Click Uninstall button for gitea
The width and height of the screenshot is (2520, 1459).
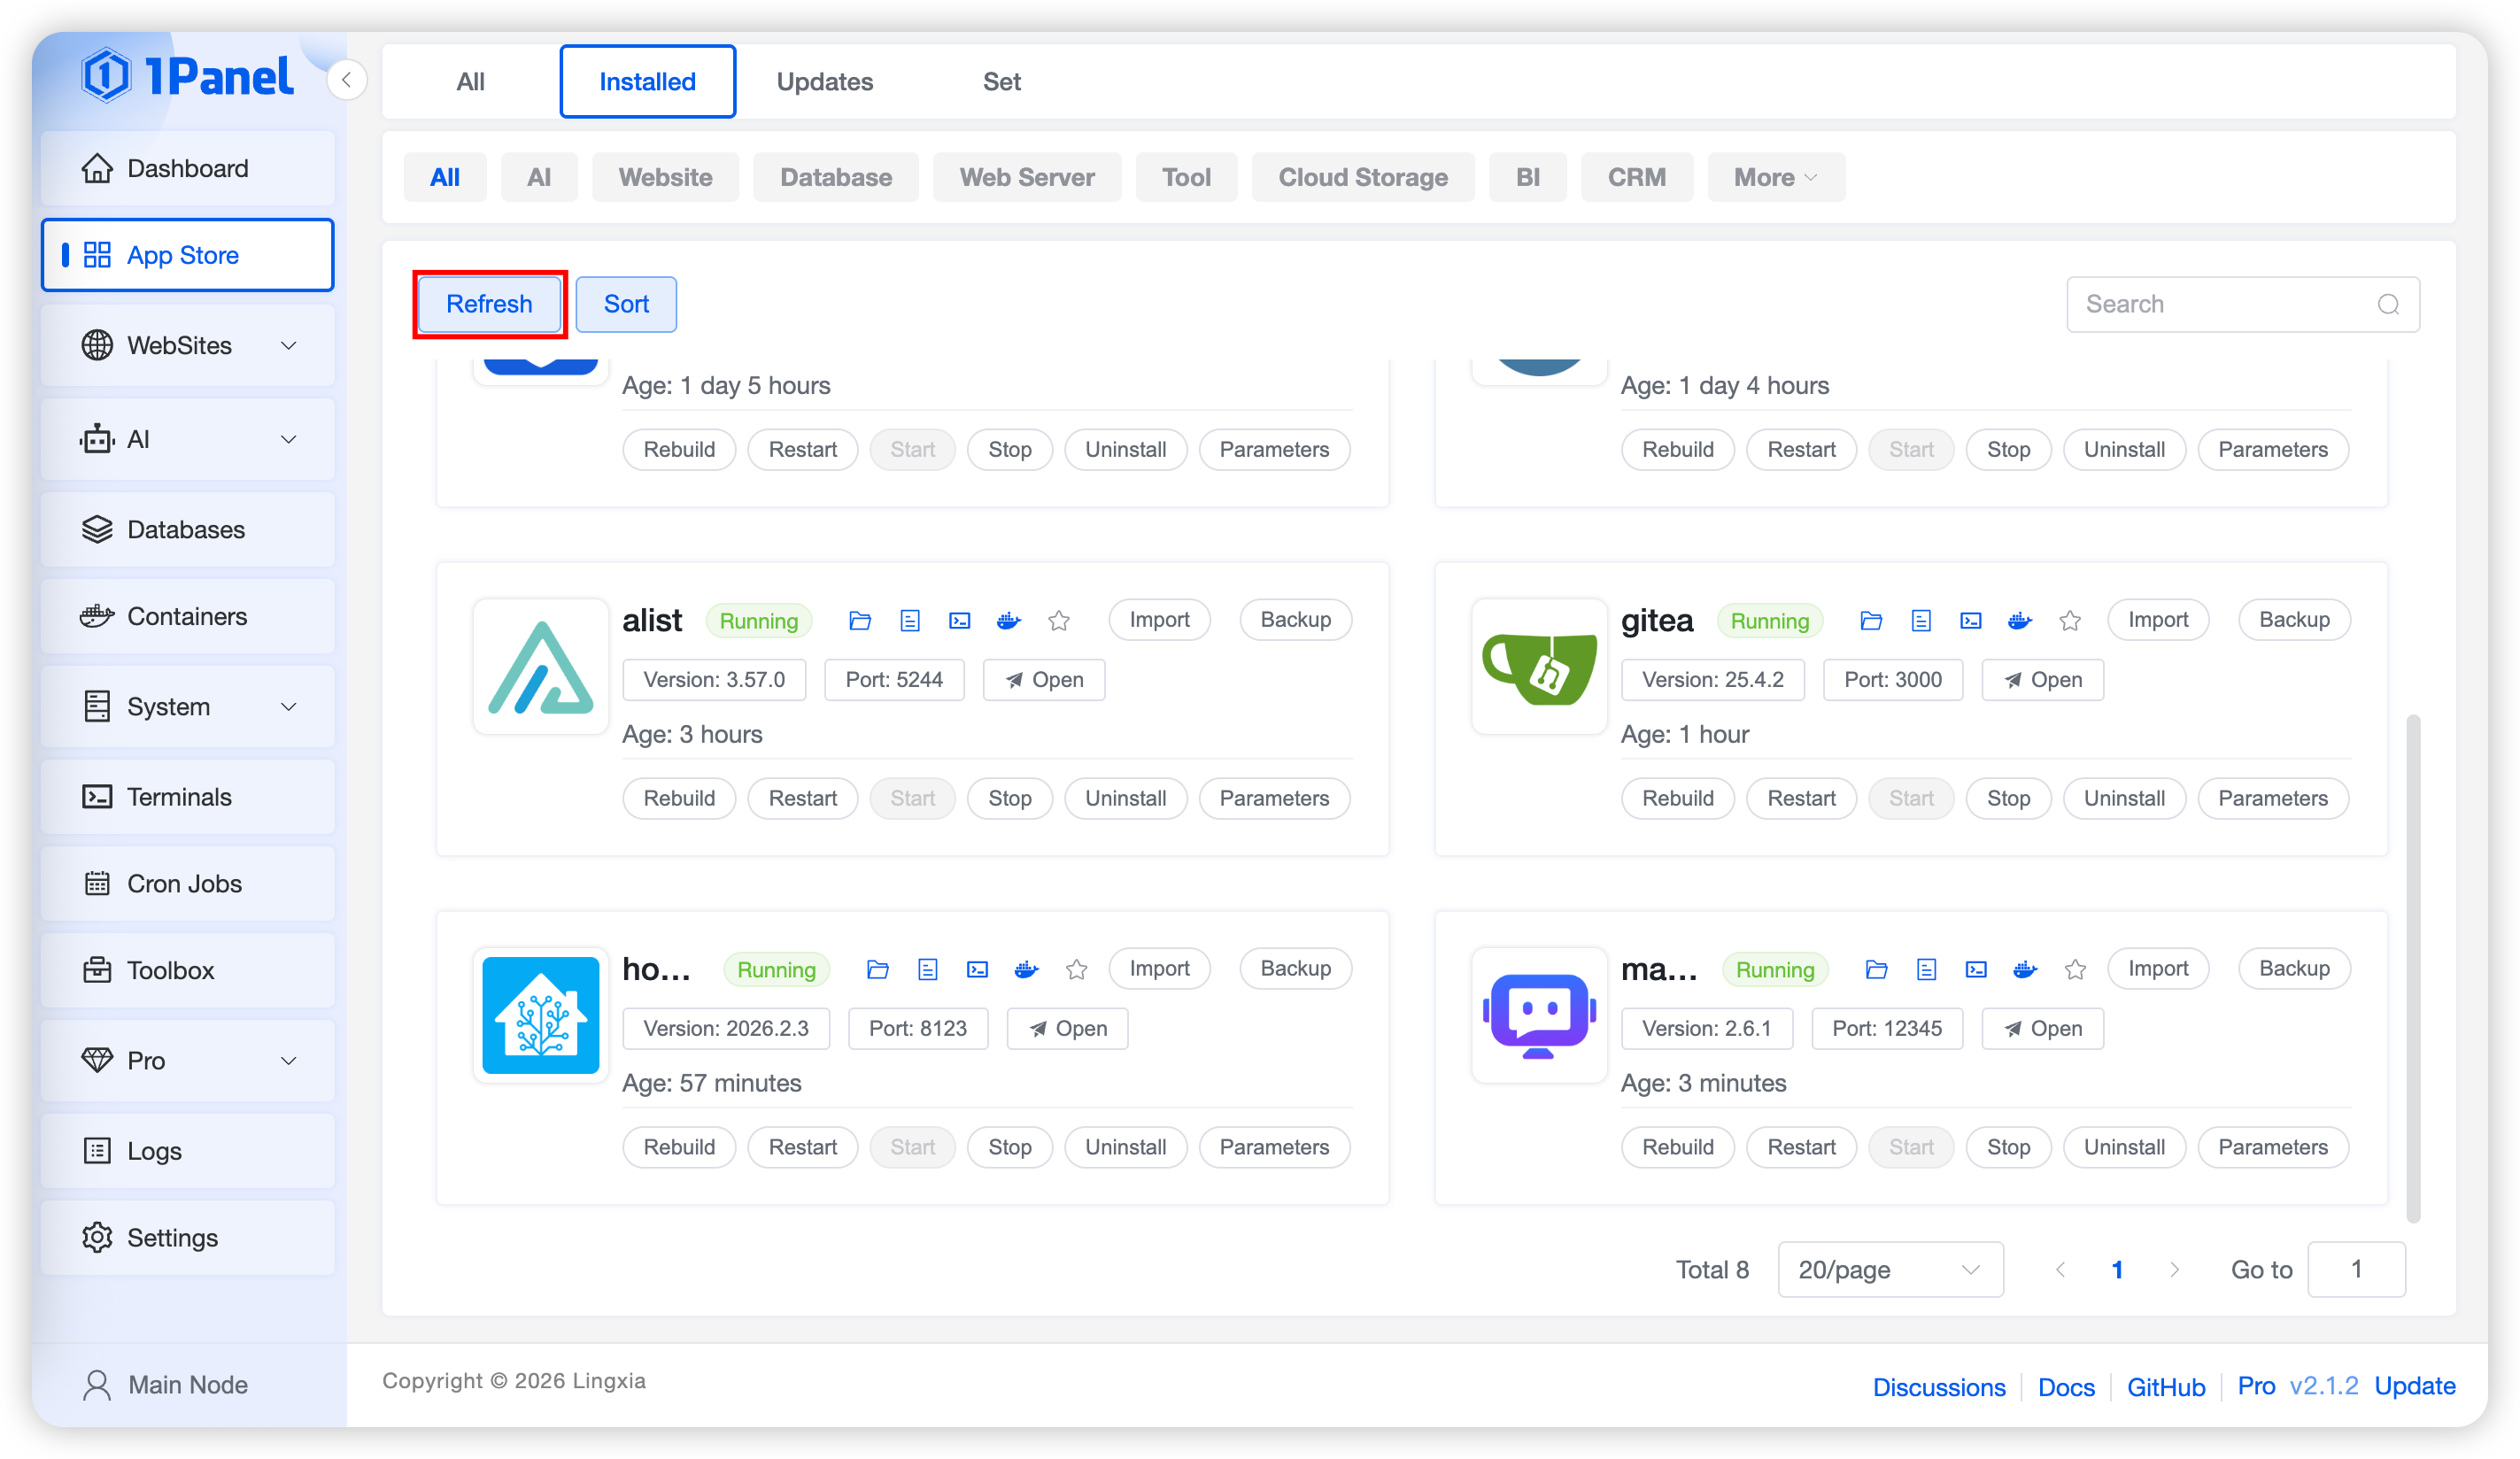click(2124, 798)
